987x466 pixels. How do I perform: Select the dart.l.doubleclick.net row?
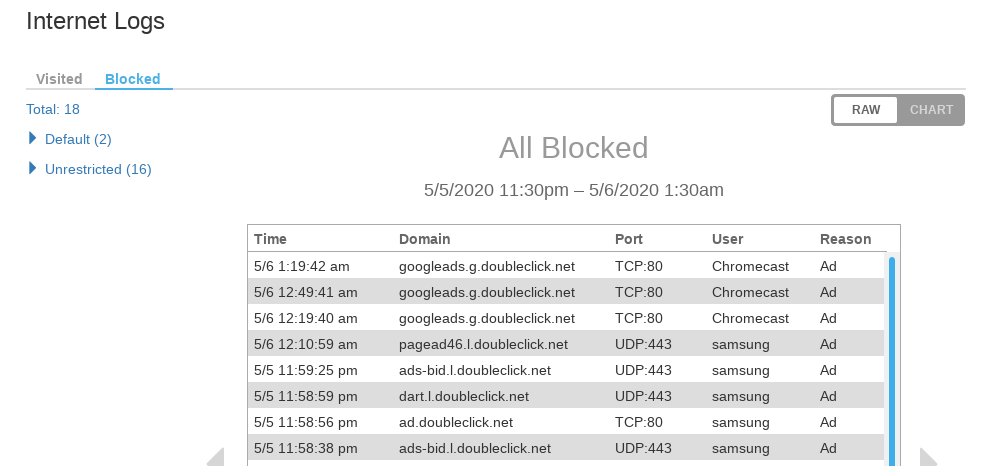click(566, 396)
